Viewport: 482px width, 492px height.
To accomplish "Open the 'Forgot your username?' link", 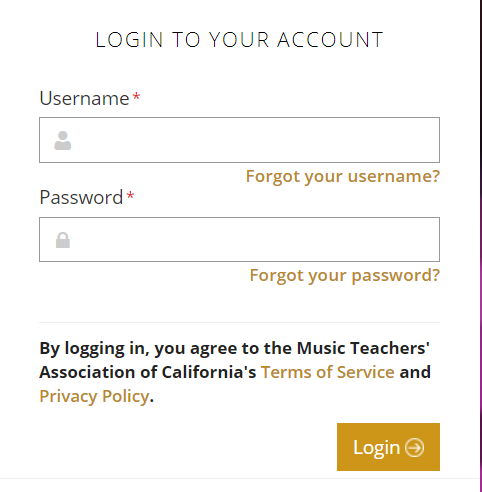I will [x=343, y=176].
